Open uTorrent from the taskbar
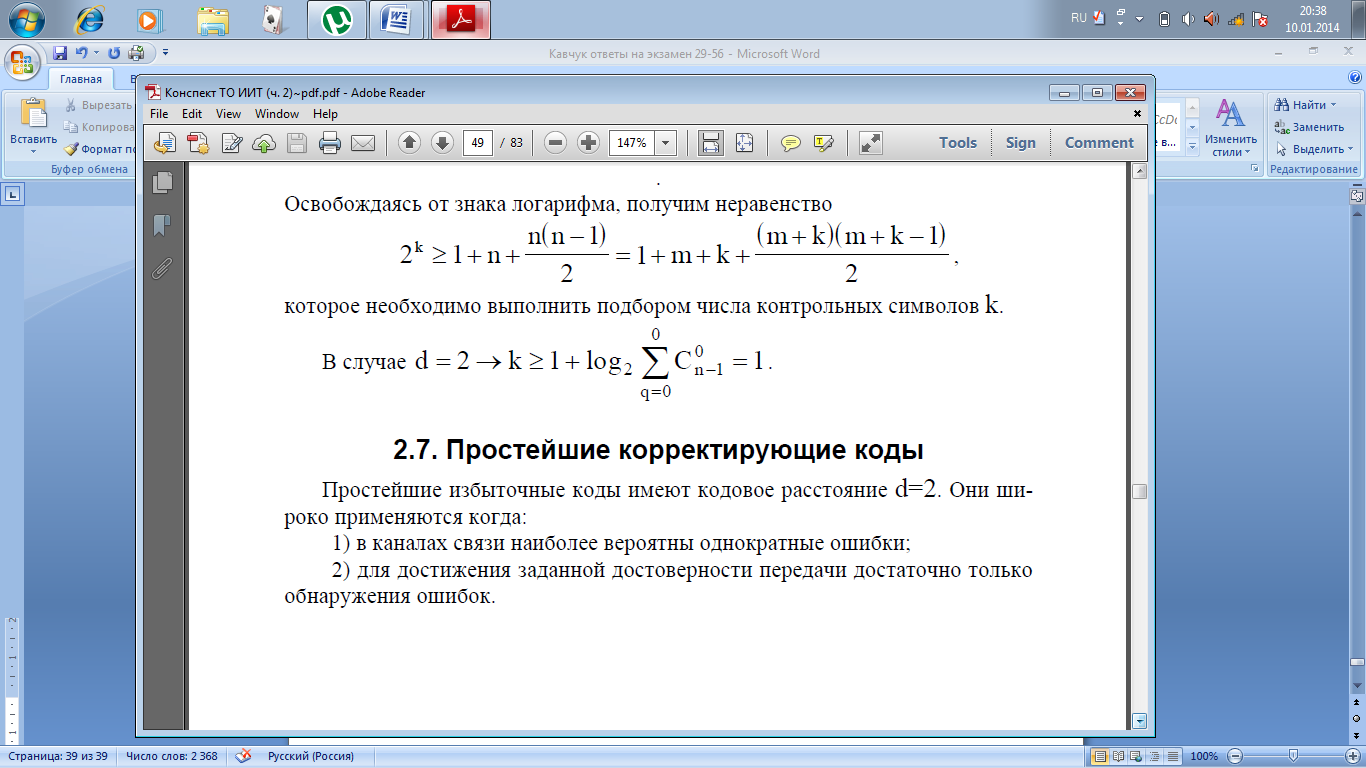 [337, 19]
